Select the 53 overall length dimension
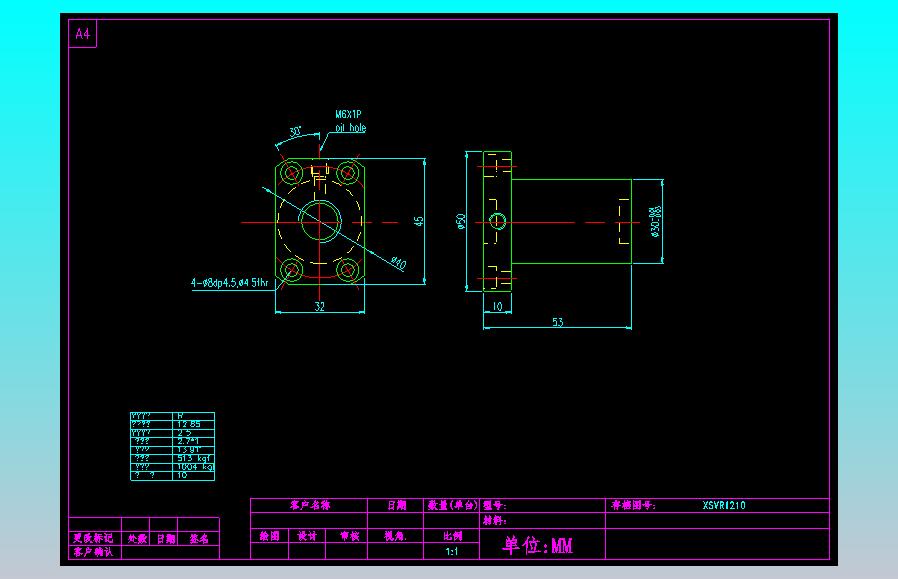Viewport: 898px width, 579px height. pos(558,322)
